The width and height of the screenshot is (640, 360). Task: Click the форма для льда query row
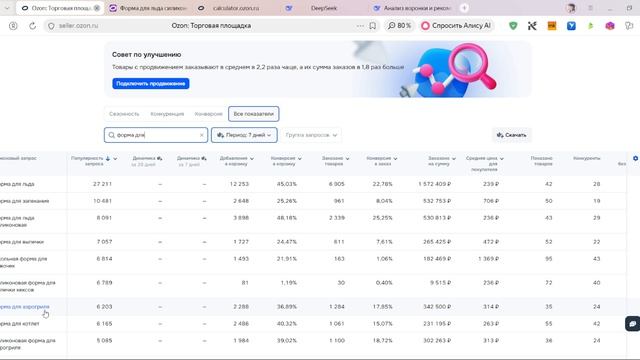pyautogui.click(x=313, y=184)
